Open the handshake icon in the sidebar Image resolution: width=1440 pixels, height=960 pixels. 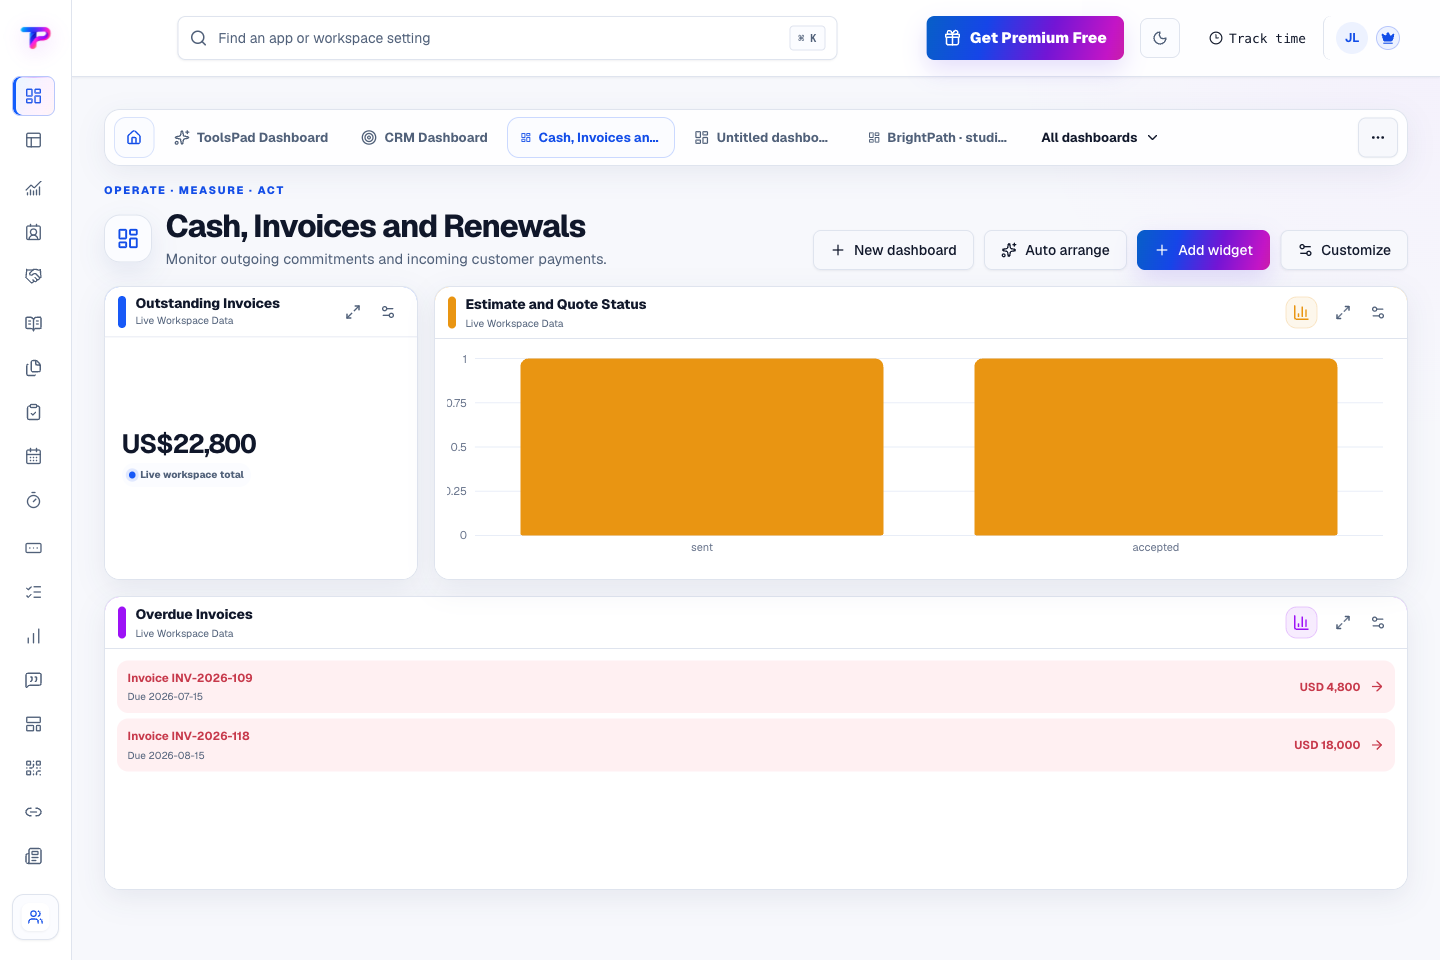pyautogui.click(x=34, y=276)
